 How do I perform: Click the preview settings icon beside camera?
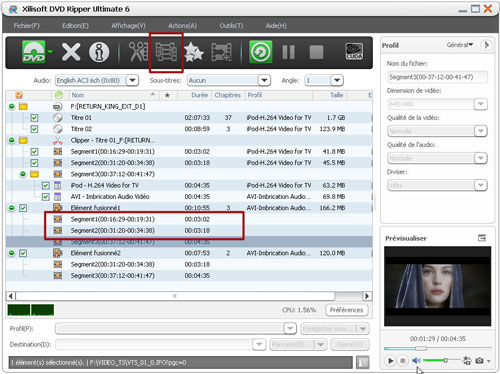[x=467, y=360]
